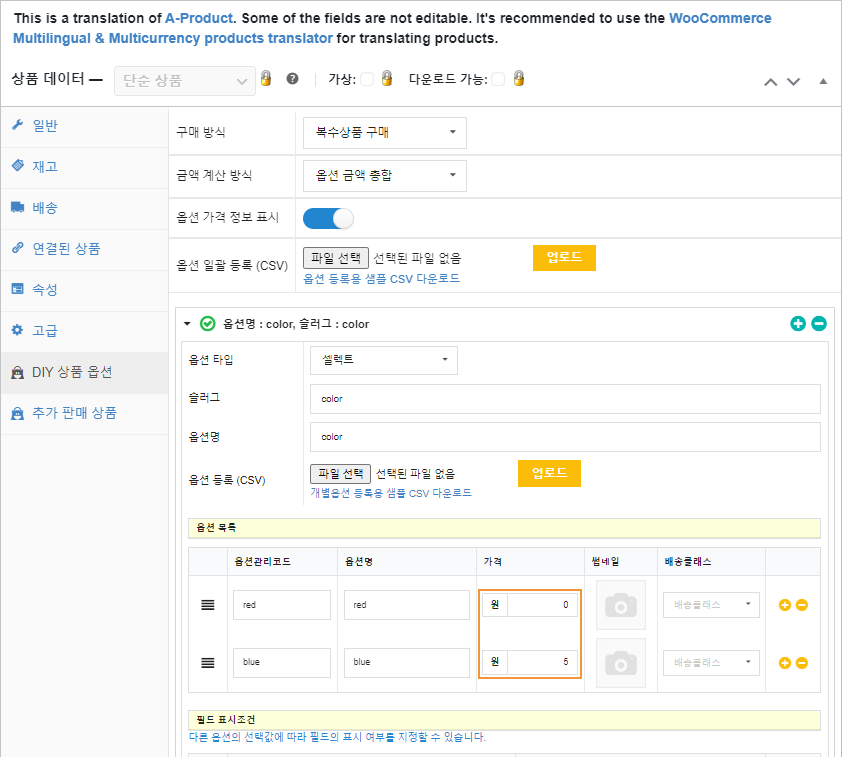This screenshot has width=842, height=757.
Task: Open 옵션 타입 셀렉트 dropdown
Action: click(383, 360)
